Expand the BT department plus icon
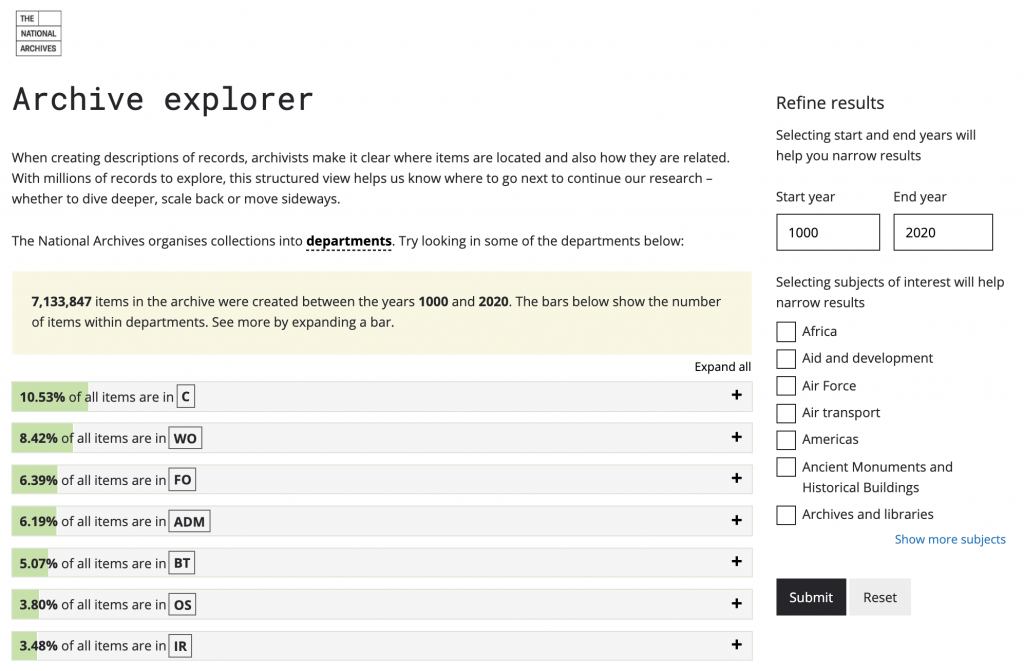This screenshot has width=1024, height=671. click(x=737, y=561)
